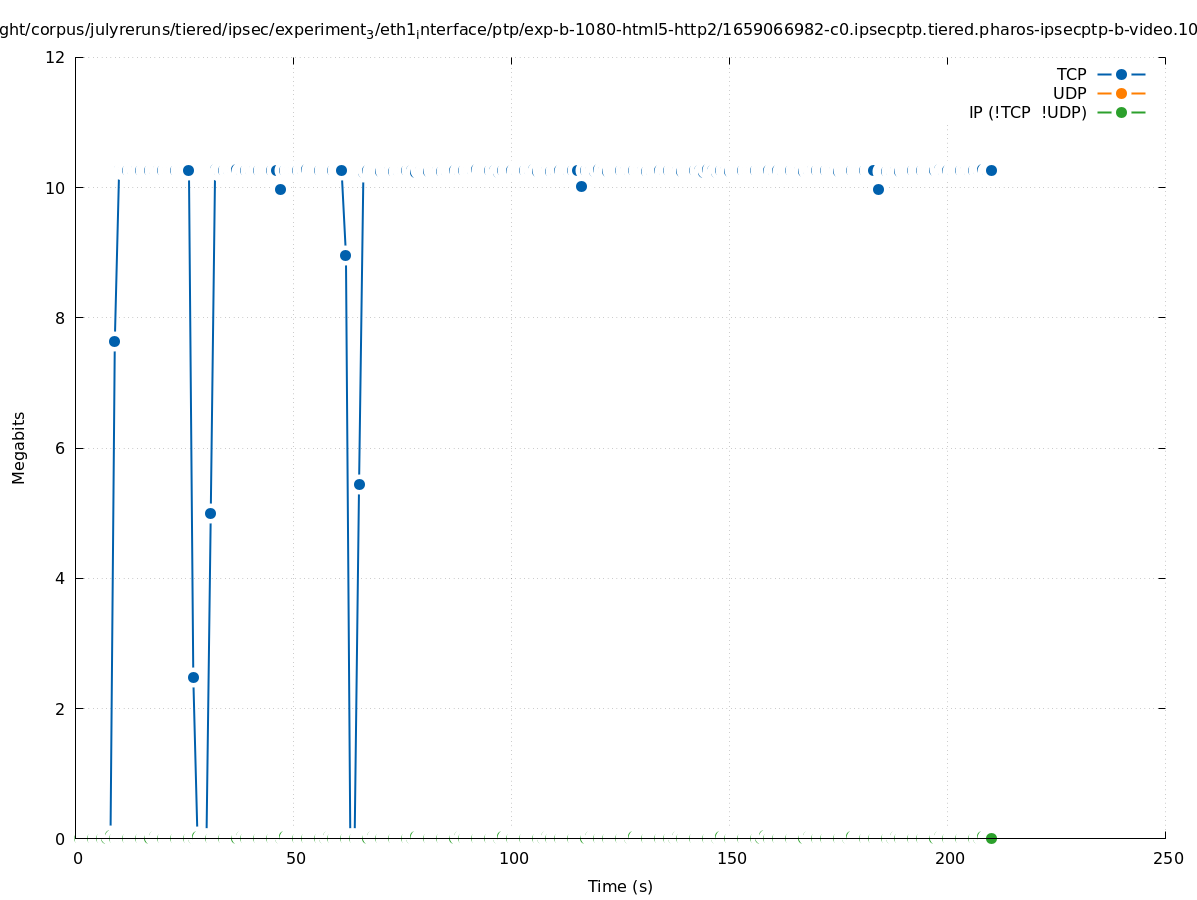This screenshot has width=1197, height=900.
Task: Click the 100 tick label on the x-axis
Action: coord(513,859)
